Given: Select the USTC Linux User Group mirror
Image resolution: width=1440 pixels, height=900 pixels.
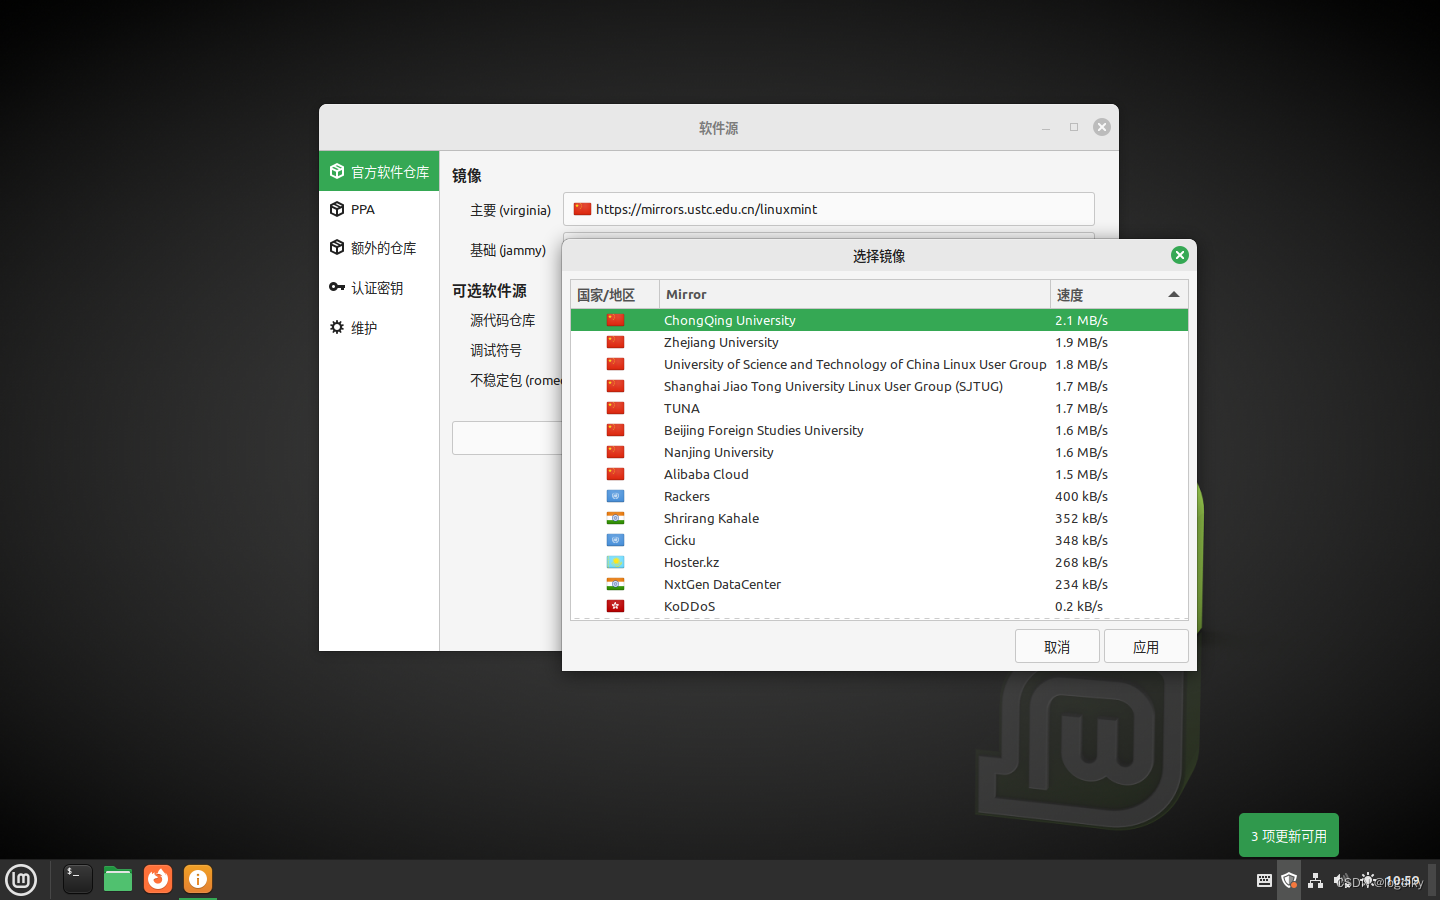Looking at the screenshot, I should click(879, 364).
